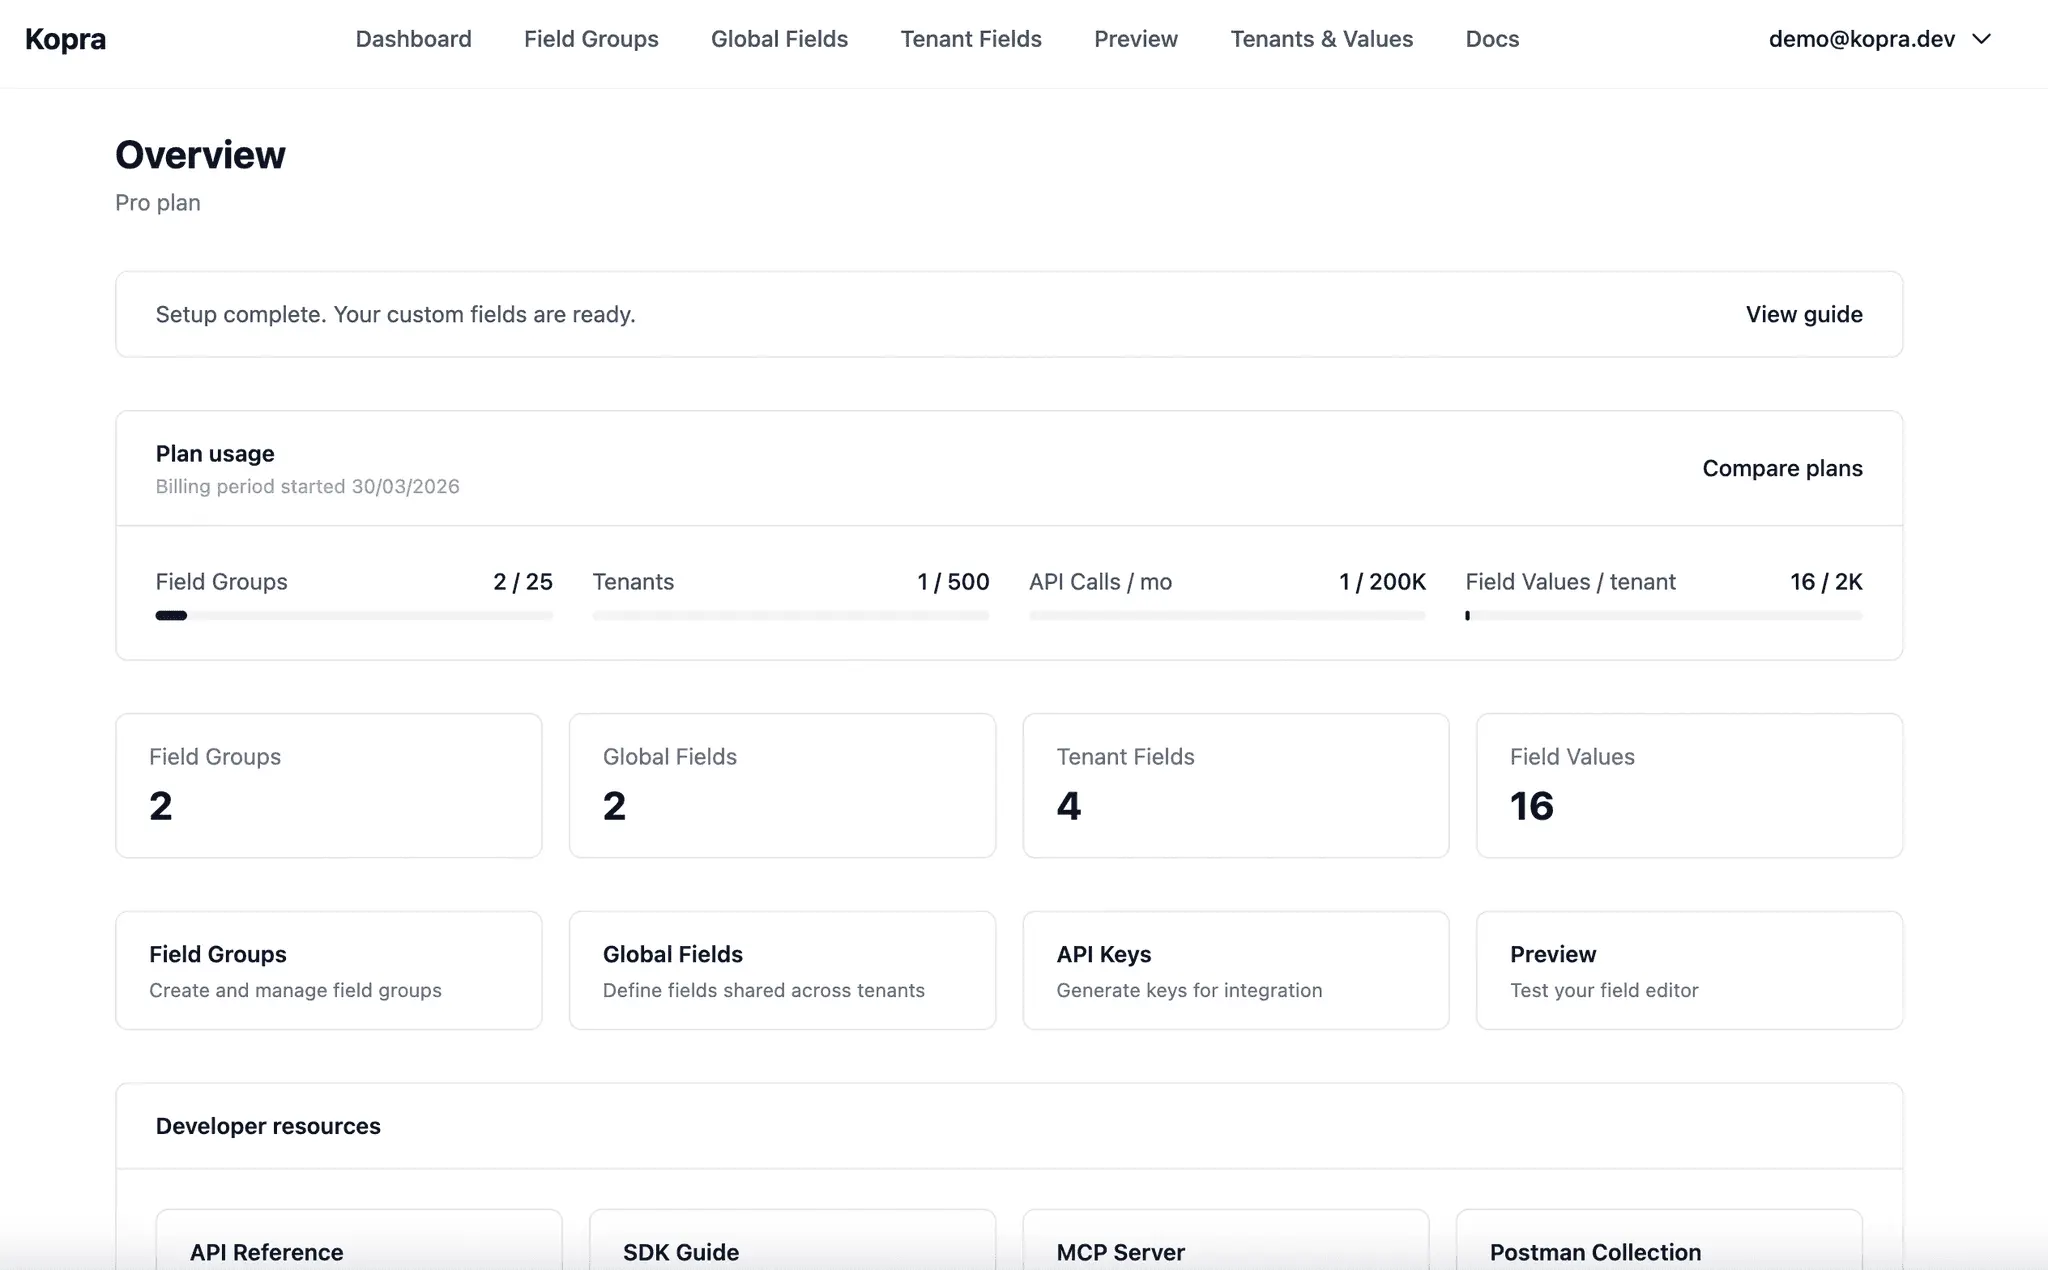Screen dimensions: 2048x1270
Task: Click the View guide link
Action: [1804, 314]
